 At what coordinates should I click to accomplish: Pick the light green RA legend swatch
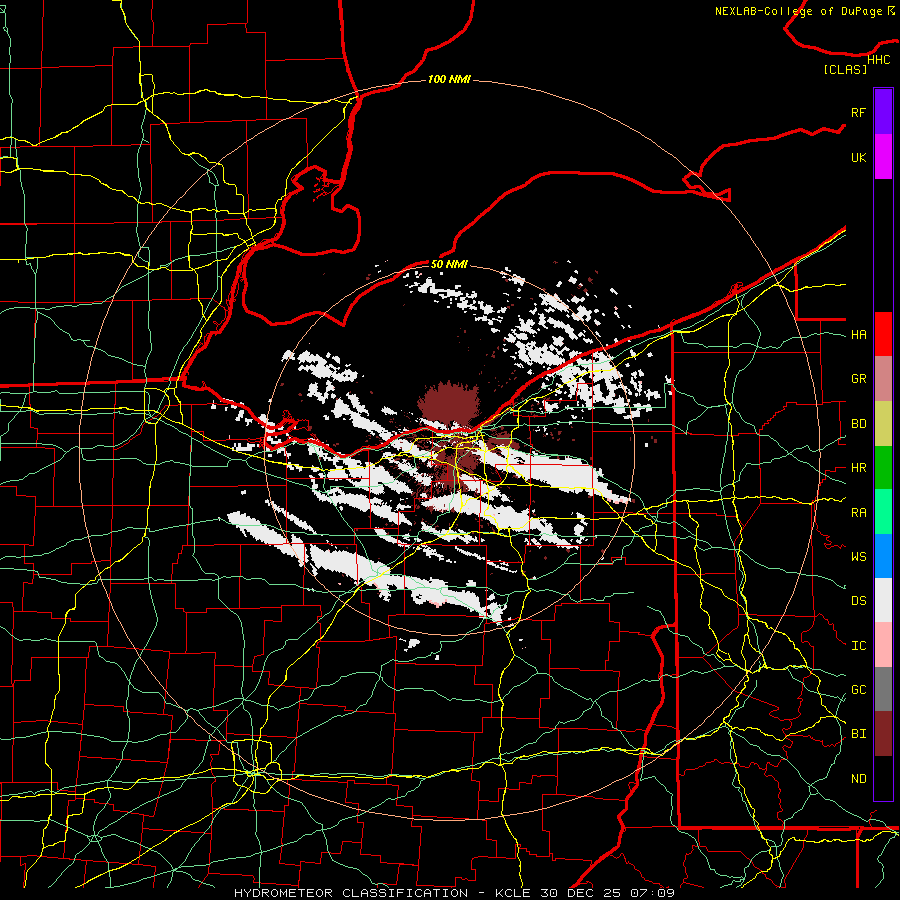coord(883,512)
